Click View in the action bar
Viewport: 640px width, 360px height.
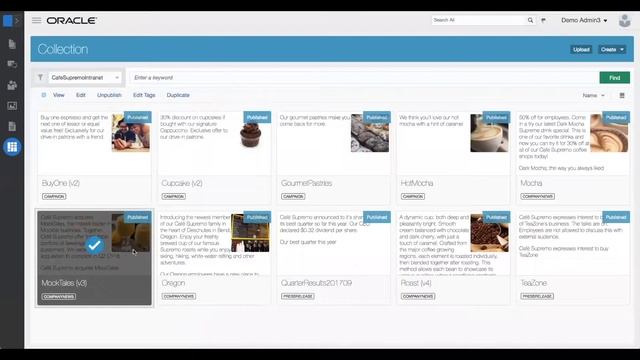click(59, 95)
